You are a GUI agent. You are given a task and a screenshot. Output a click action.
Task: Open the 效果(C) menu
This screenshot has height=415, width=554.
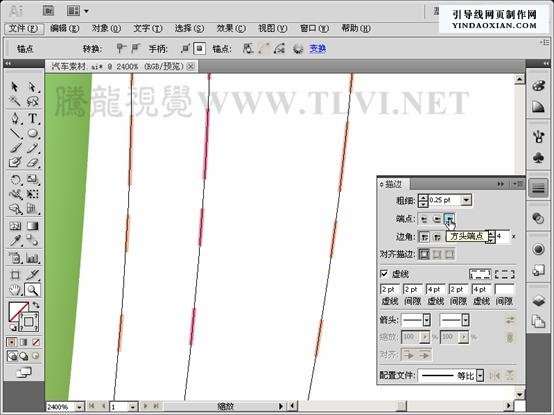pos(231,29)
